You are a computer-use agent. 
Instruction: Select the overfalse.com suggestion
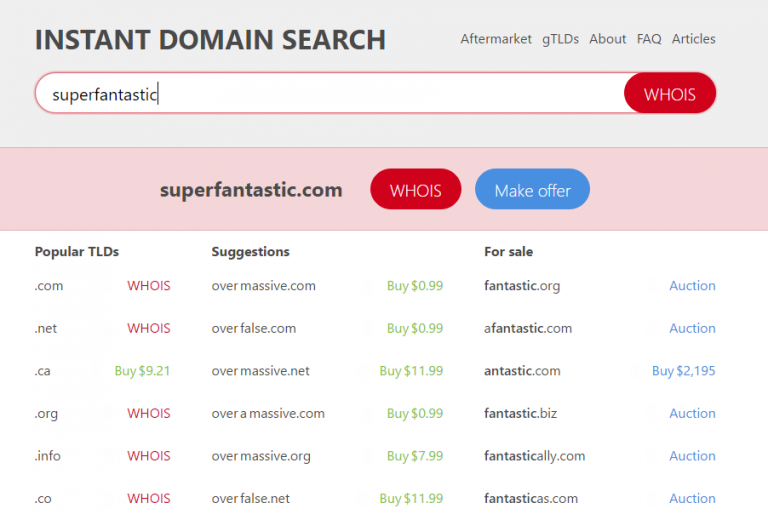point(254,328)
